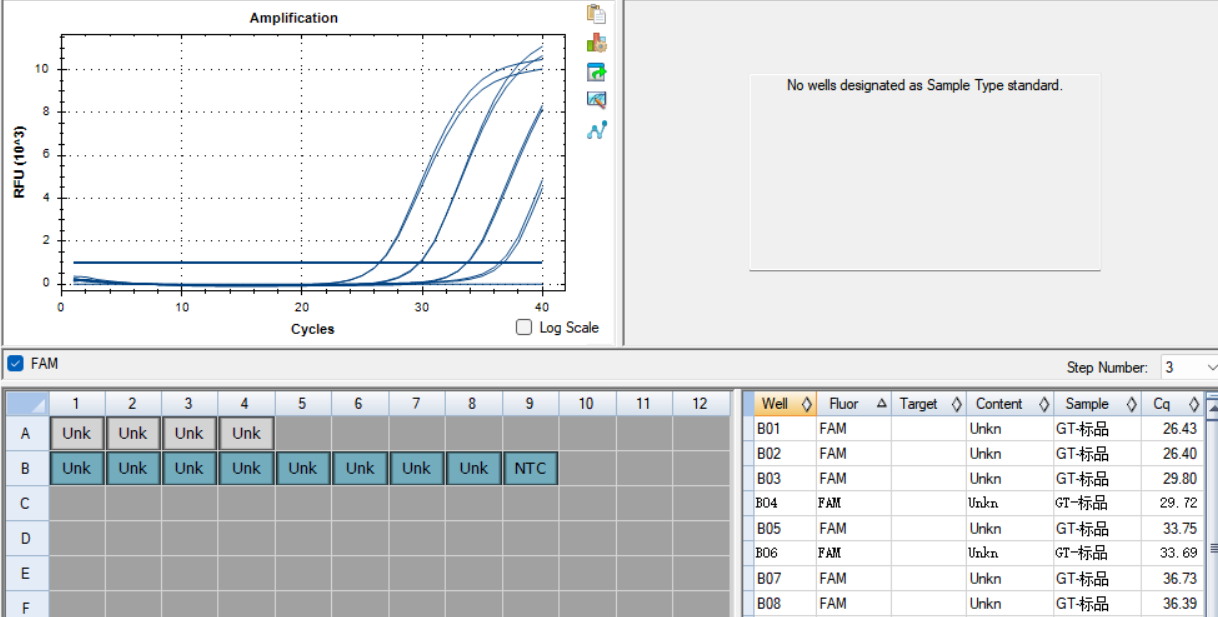Click the Amplification chart title
Screen dimensions: 1218x617
[294, 18]
